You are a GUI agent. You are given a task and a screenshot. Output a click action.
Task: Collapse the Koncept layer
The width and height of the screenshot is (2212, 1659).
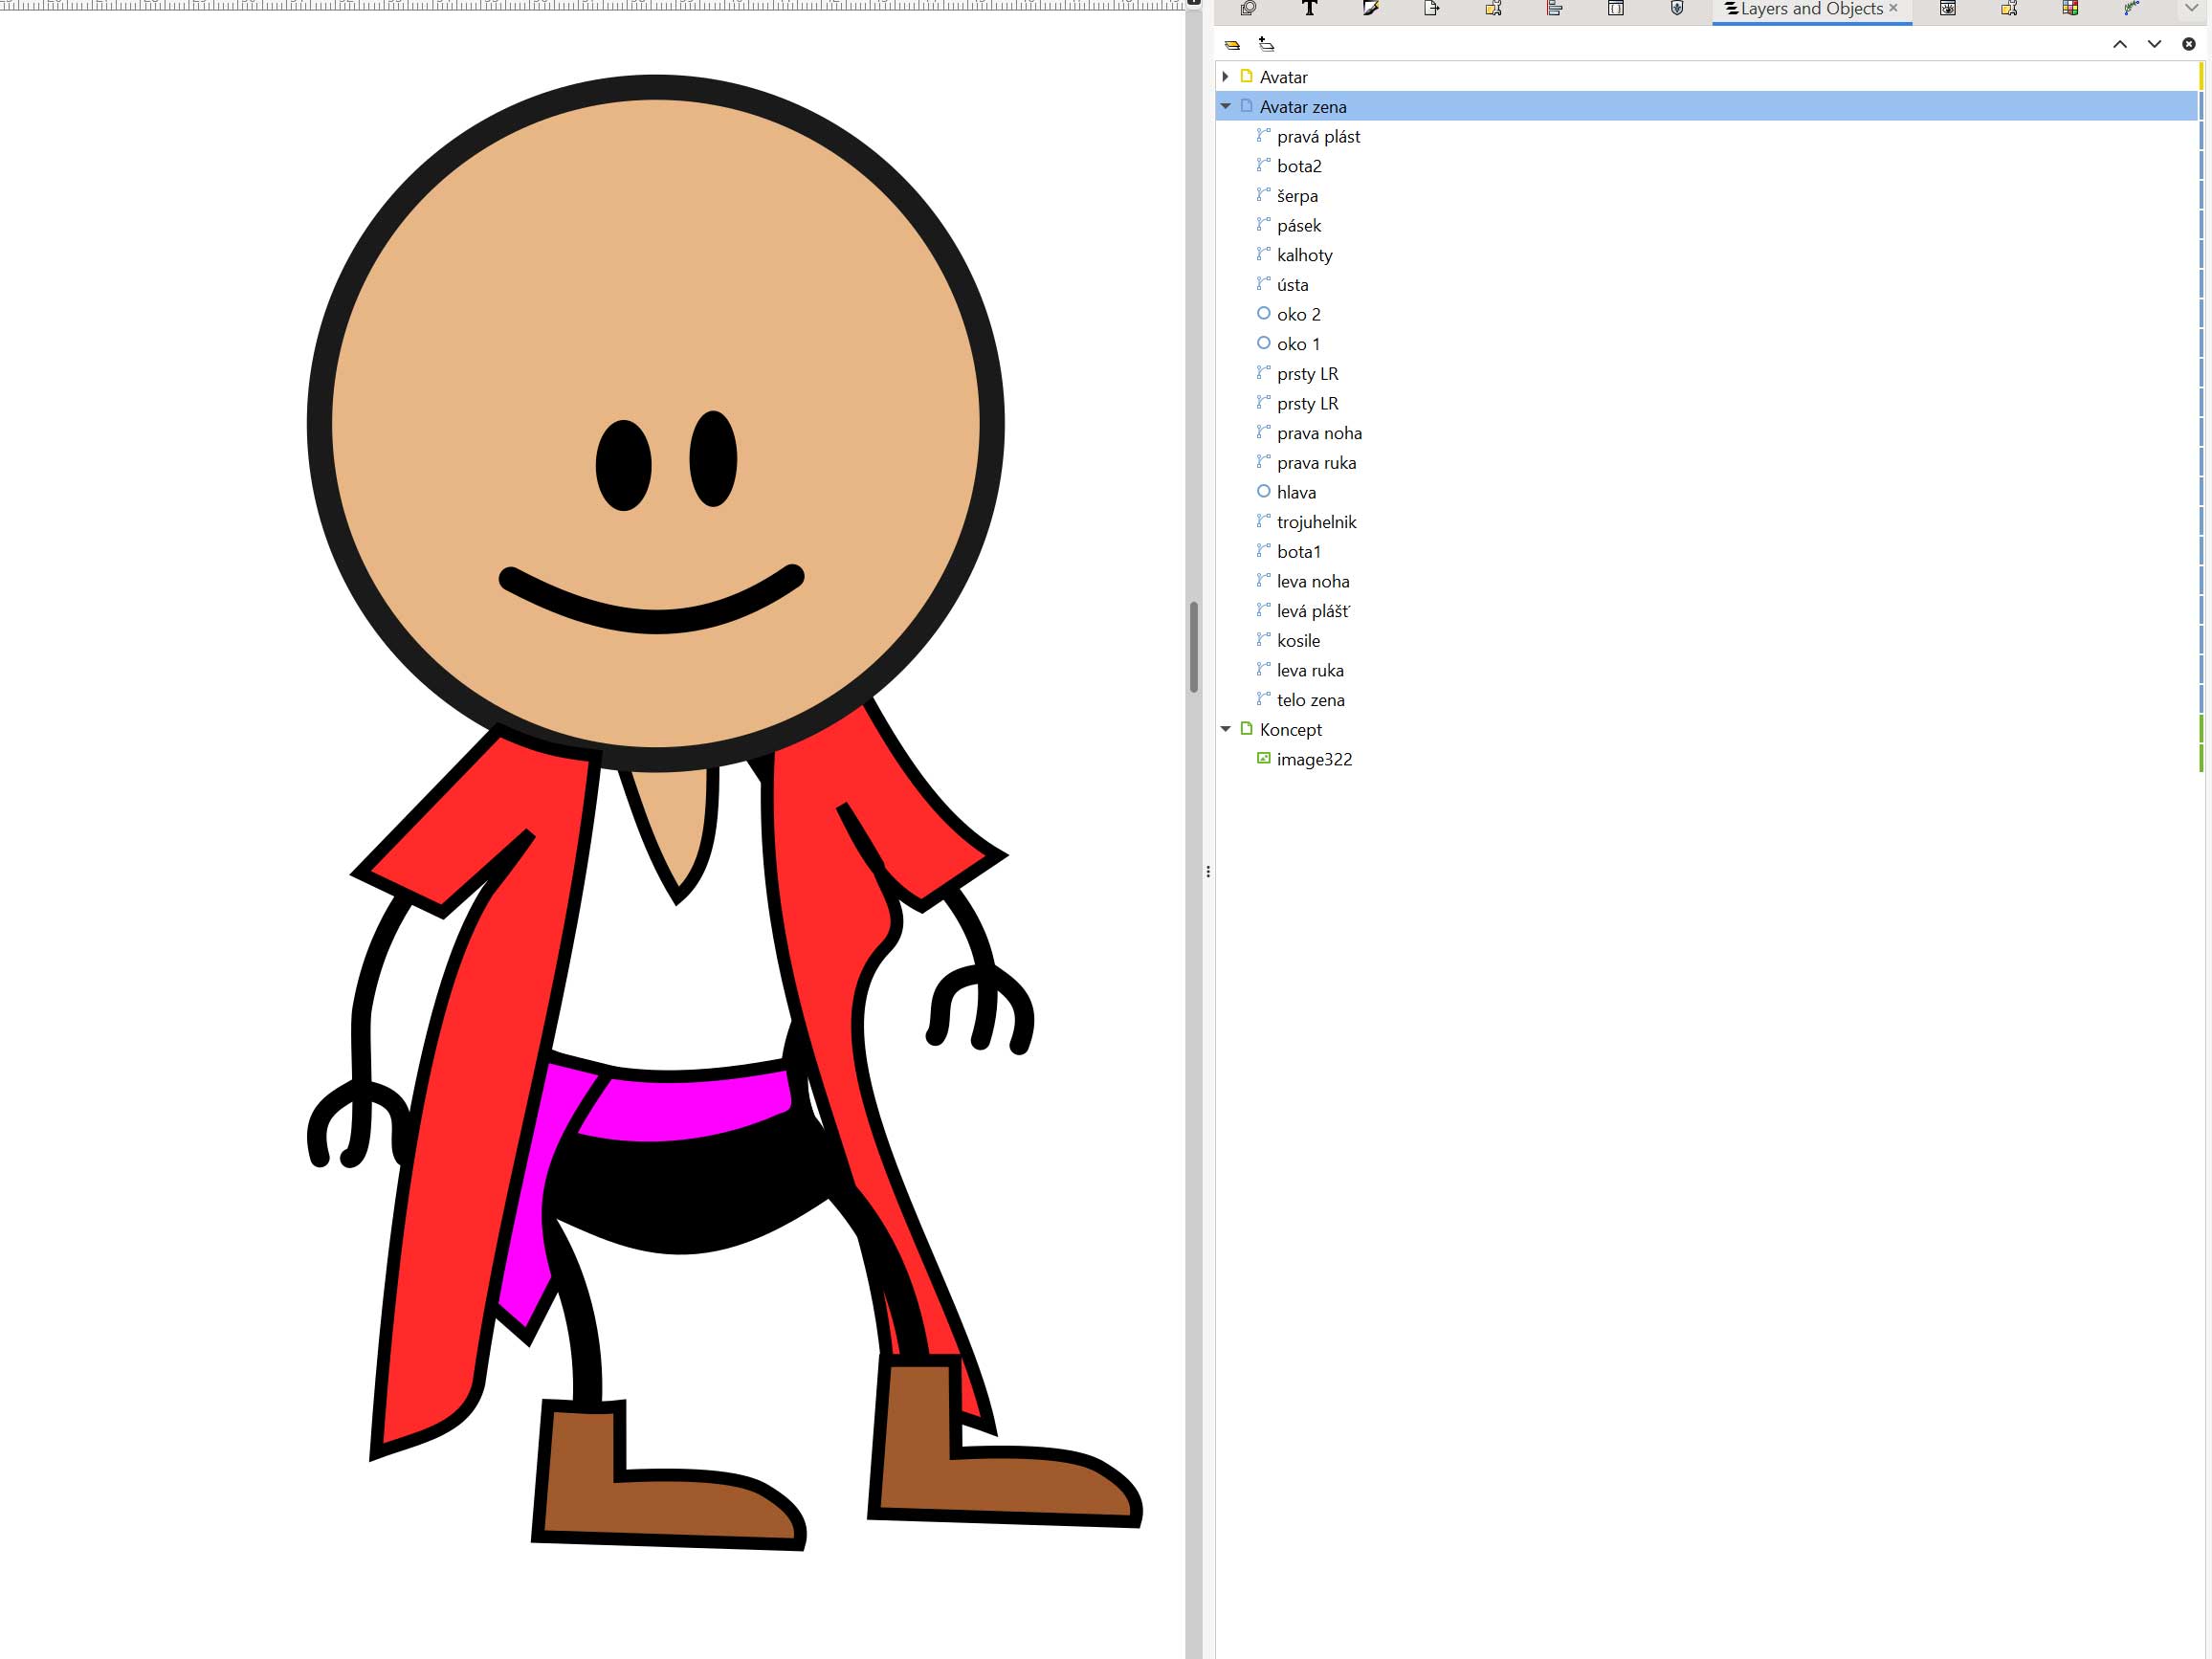tap(1225, 729)
